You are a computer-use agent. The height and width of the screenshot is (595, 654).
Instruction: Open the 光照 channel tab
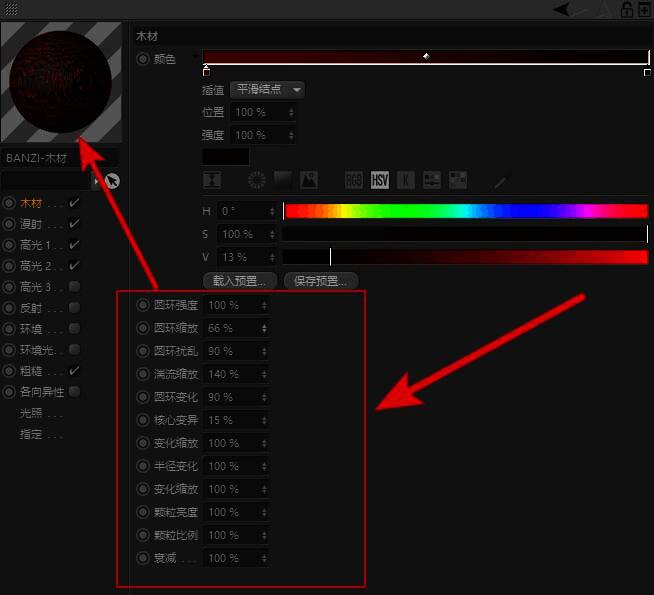(31, 413)
